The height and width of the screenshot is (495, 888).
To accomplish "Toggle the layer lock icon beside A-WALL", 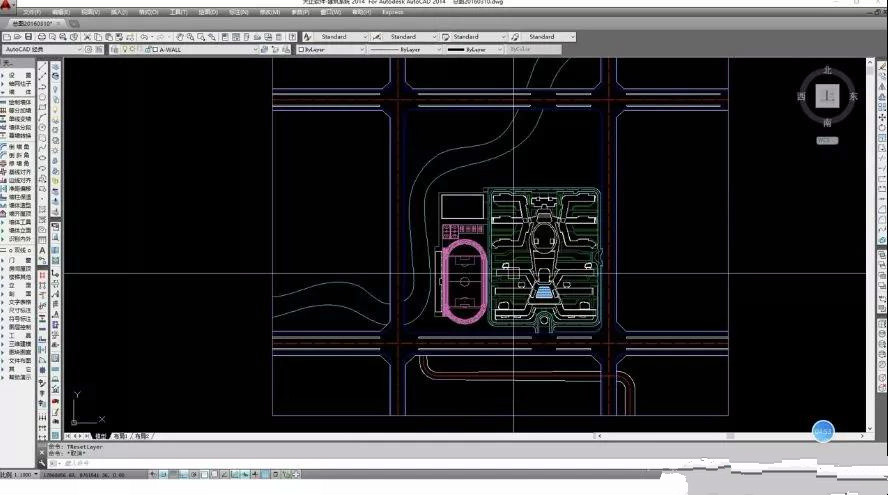I will 145,49.
